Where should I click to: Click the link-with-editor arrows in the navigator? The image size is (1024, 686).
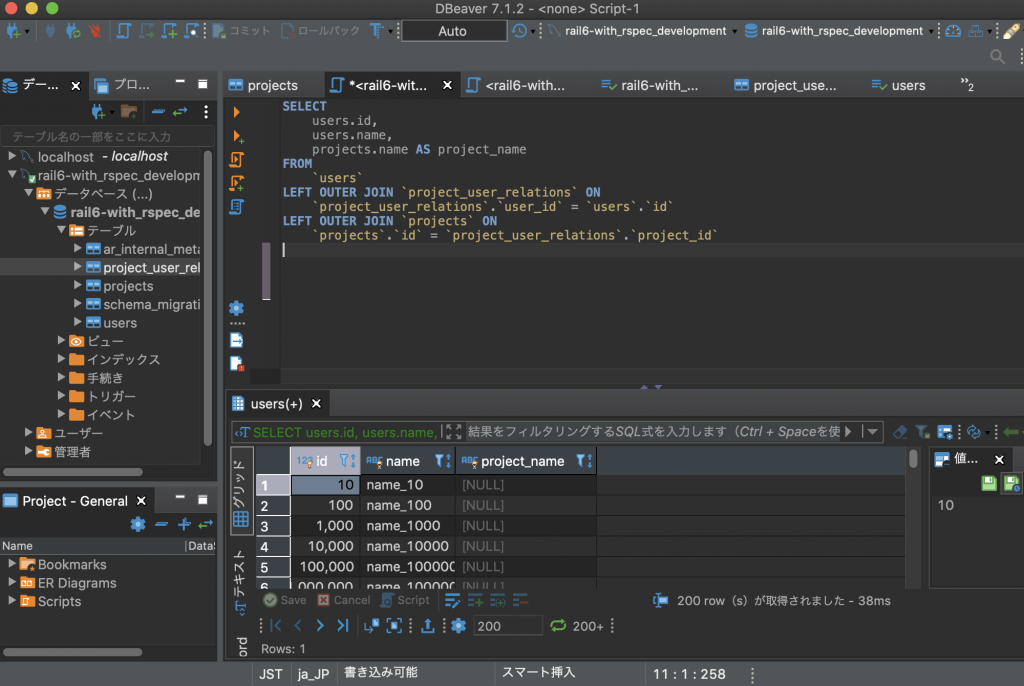coord(180,111)
